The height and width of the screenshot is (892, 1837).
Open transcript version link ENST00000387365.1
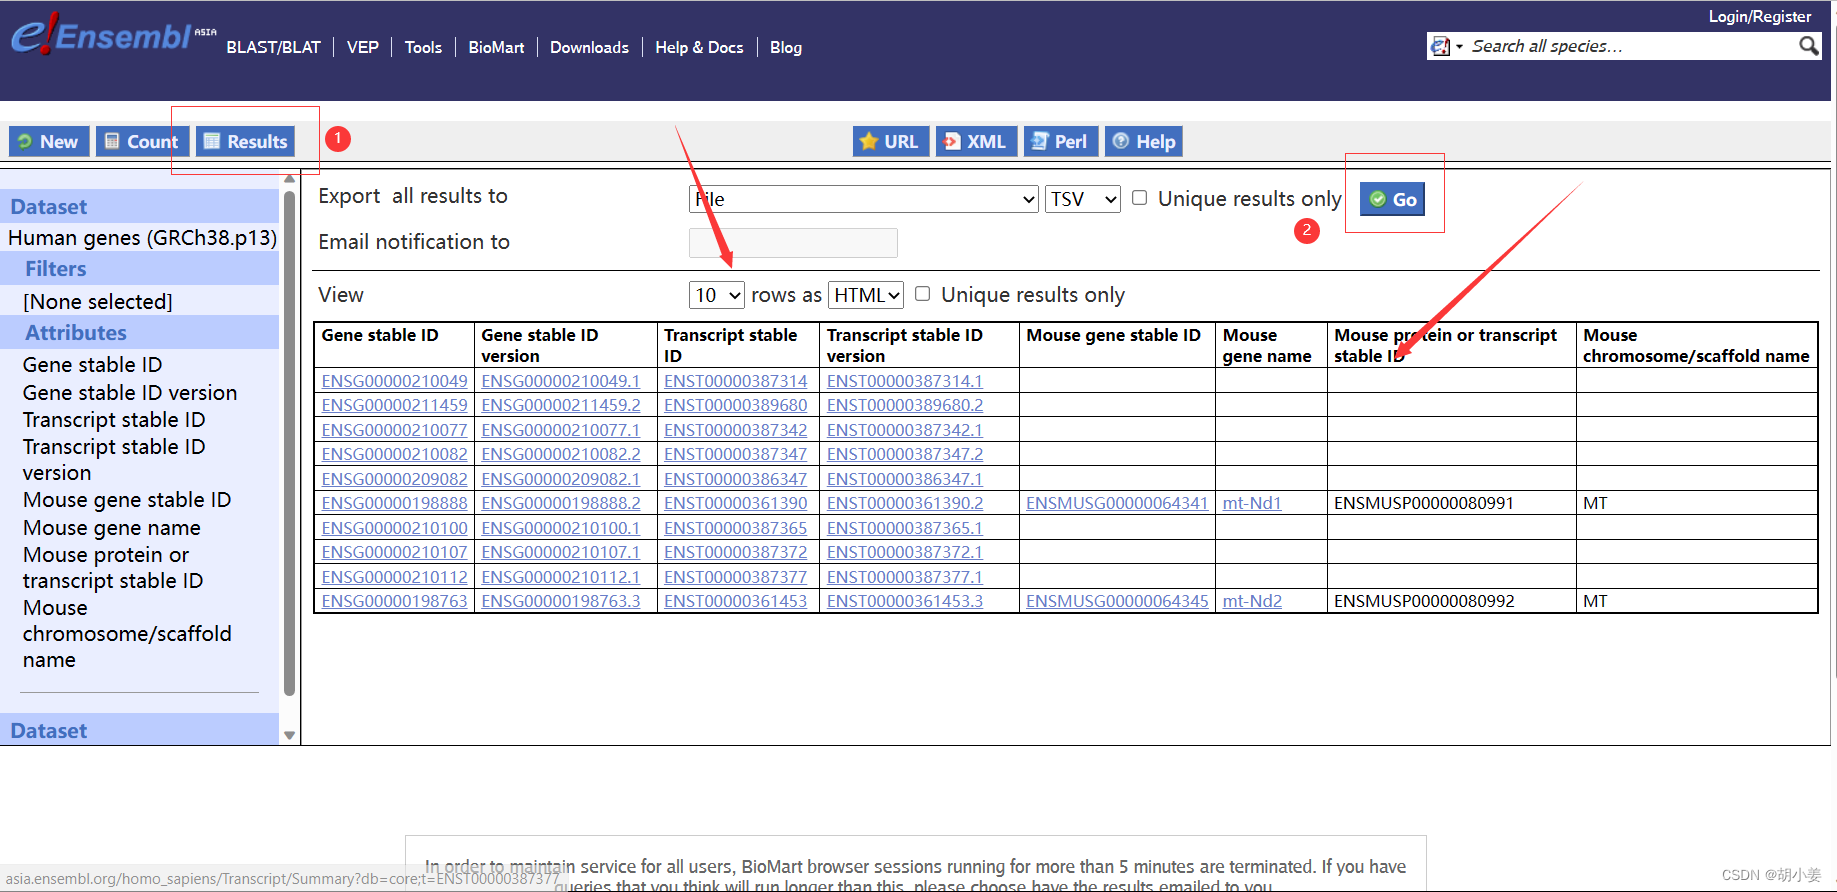pyautogui.click(x=905, y=528)
